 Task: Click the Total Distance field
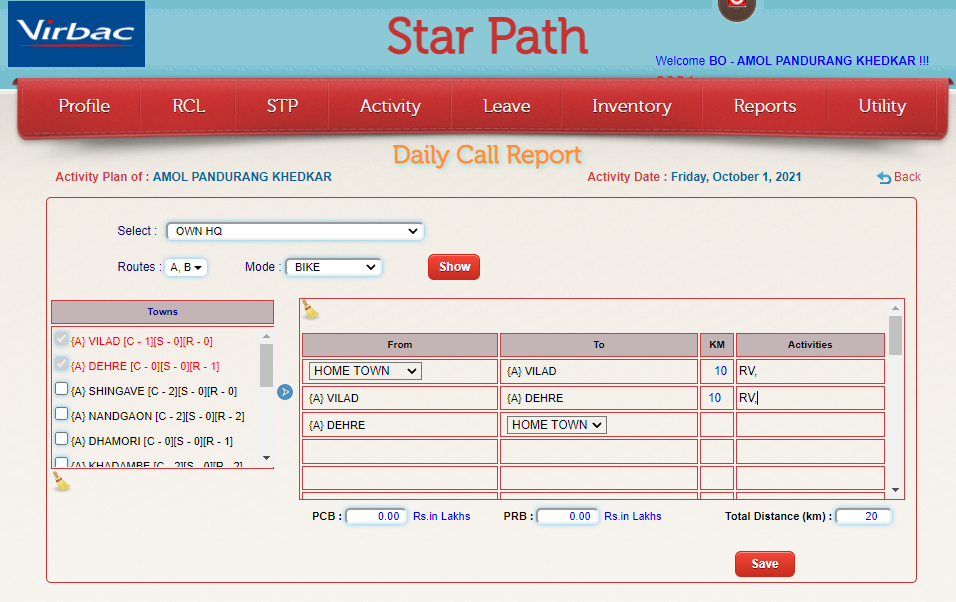pos(863,516)
